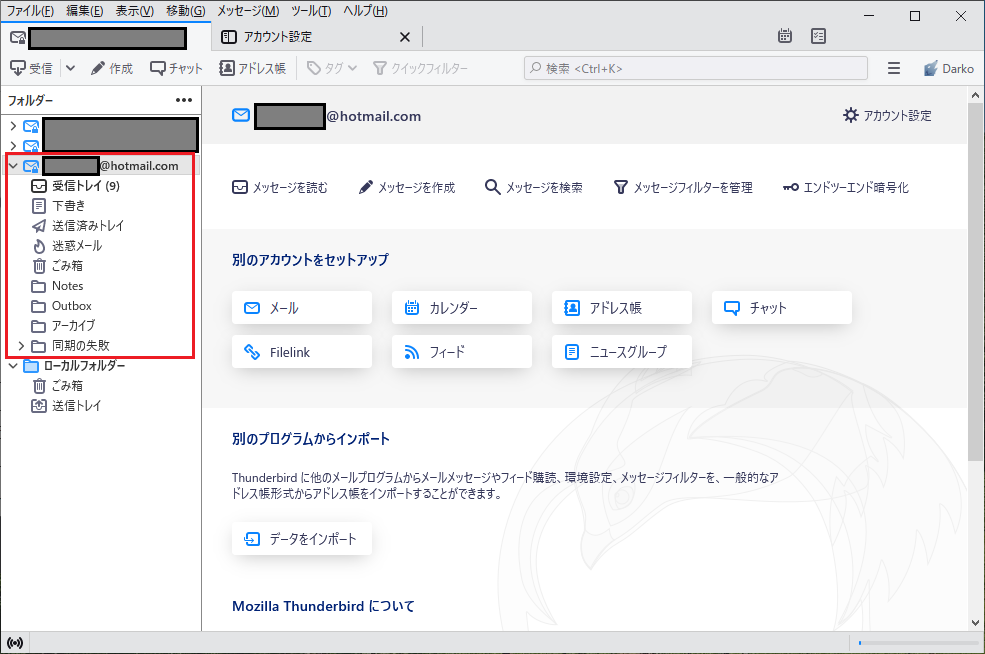This screenshot has width=985, height=654.
Task: Open the 表示(V) menu
Action: click(x=134, y=11)
